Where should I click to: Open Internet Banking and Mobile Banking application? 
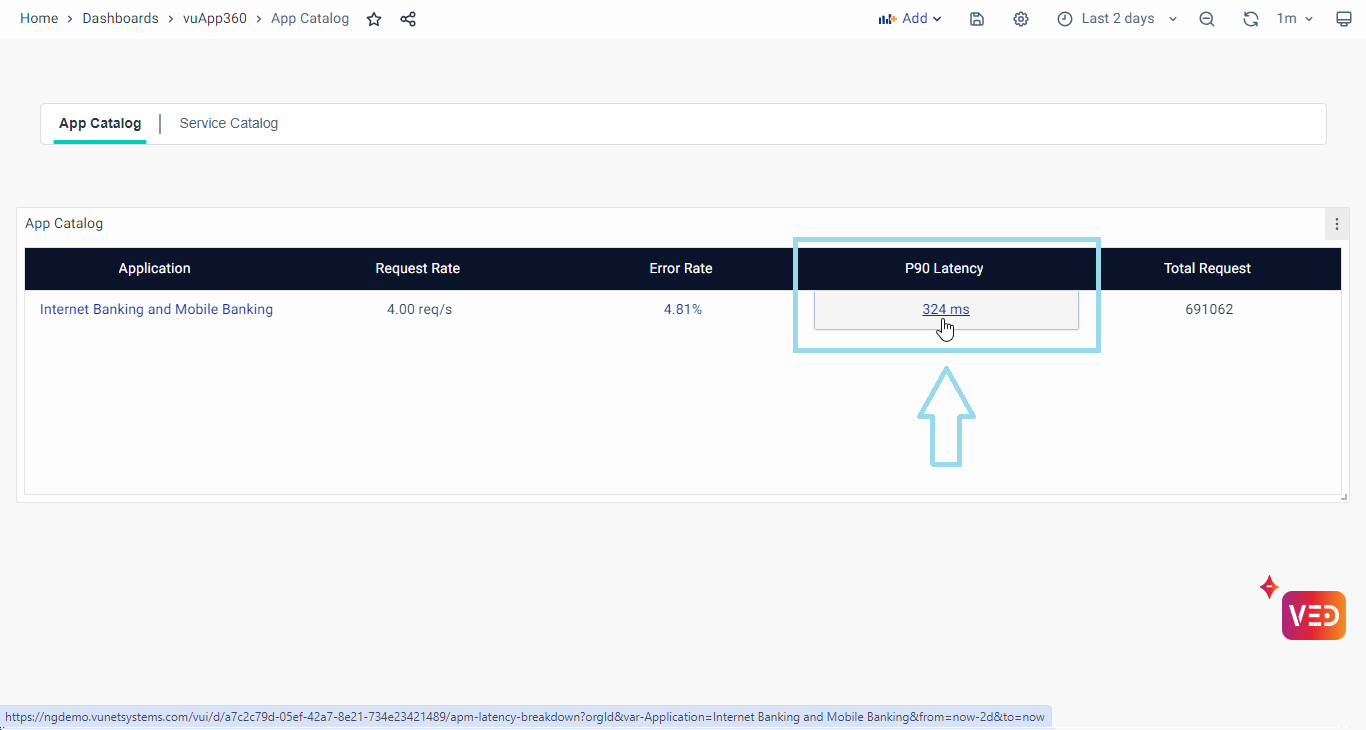tap(156, 309)
